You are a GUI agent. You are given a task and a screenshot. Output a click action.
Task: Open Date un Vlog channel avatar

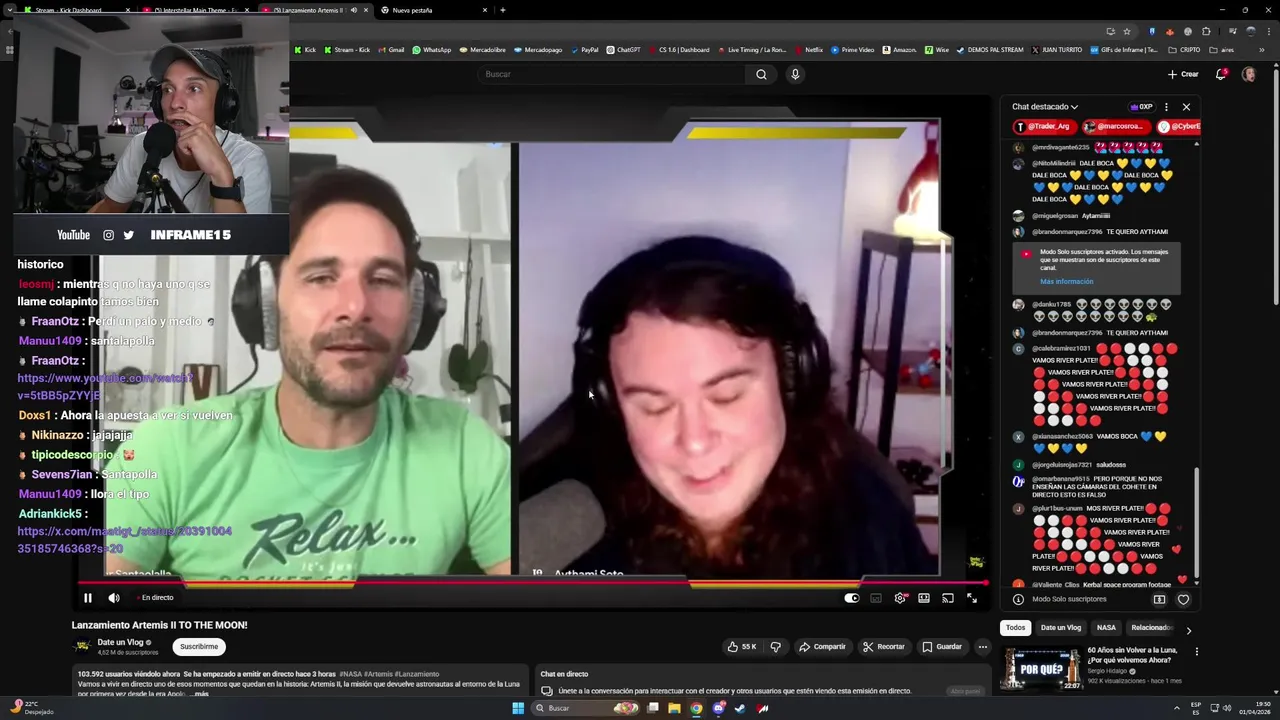coord(82,647)
